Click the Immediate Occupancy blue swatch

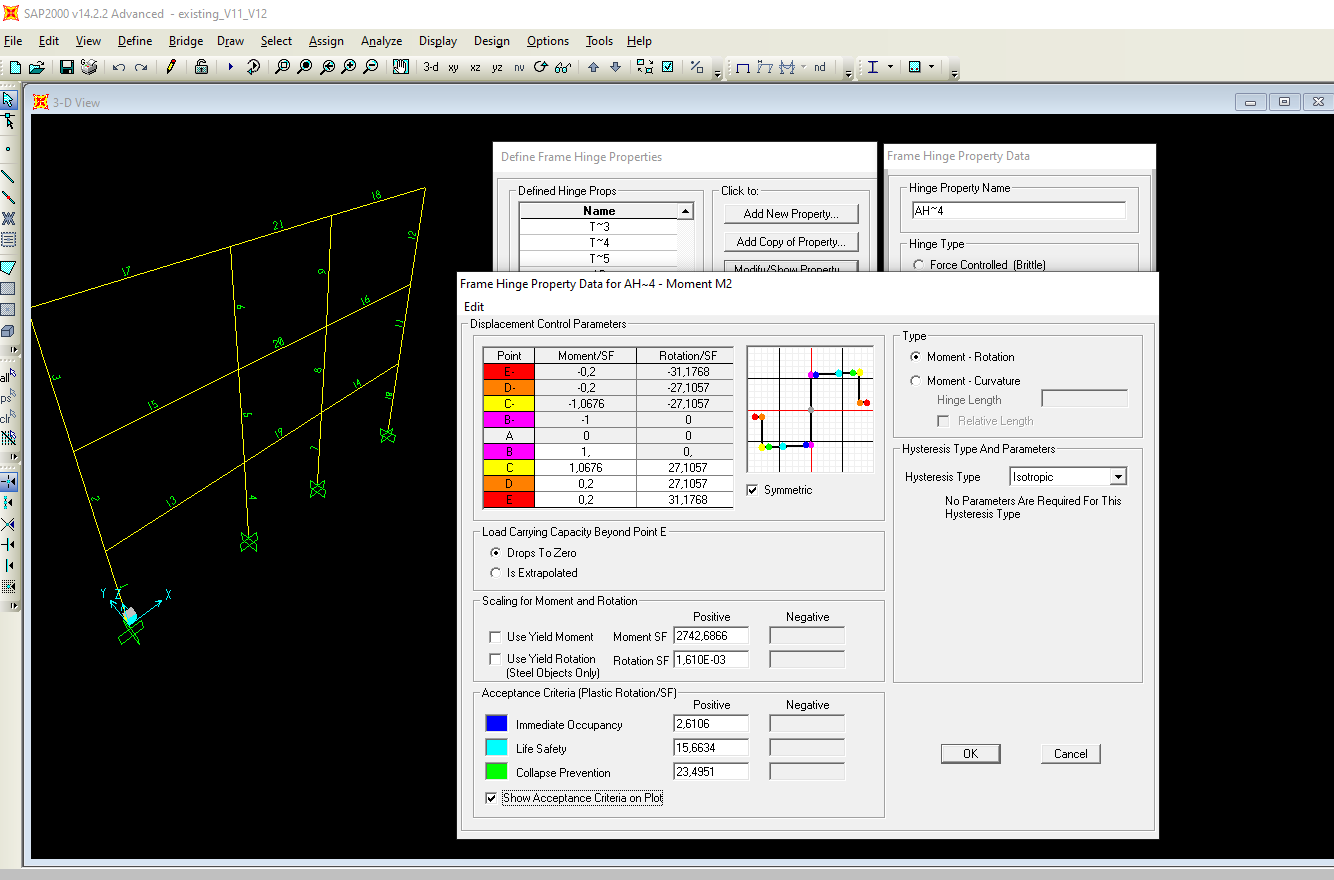pos(496,724)
